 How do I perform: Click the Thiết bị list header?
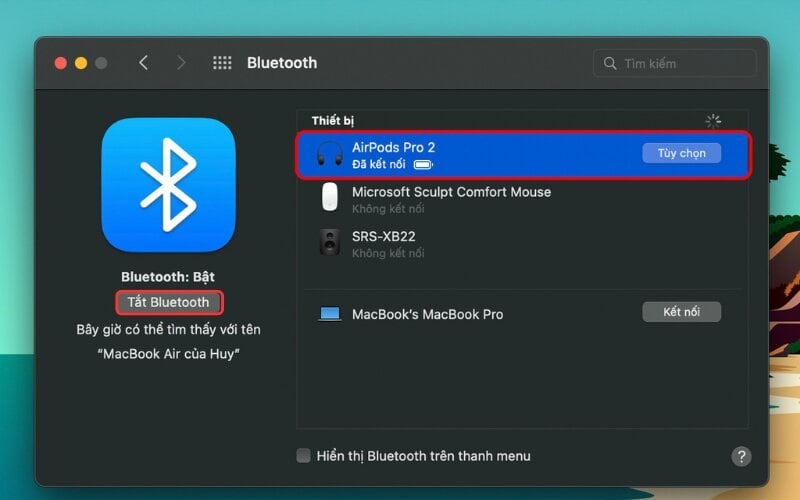point(333,121)
